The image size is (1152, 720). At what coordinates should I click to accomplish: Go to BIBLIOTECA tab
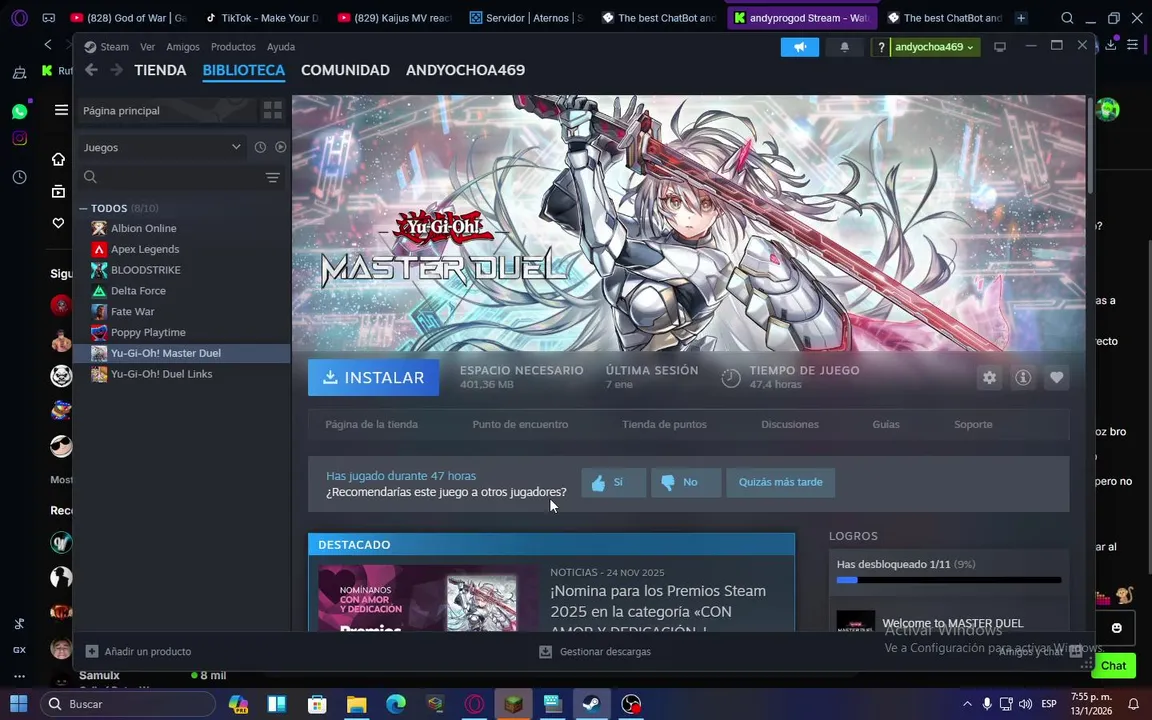click(244, 71)
